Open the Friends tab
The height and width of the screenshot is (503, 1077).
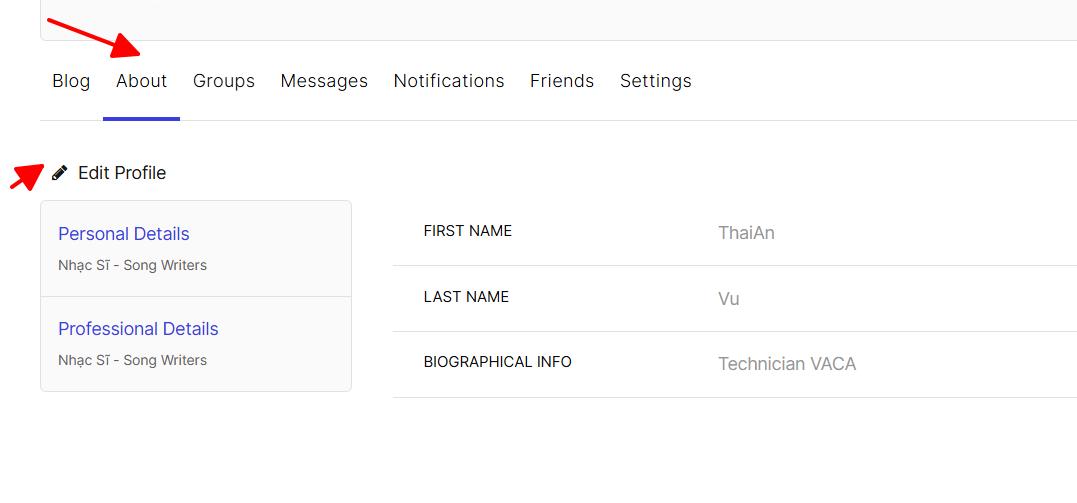point(562,81)
